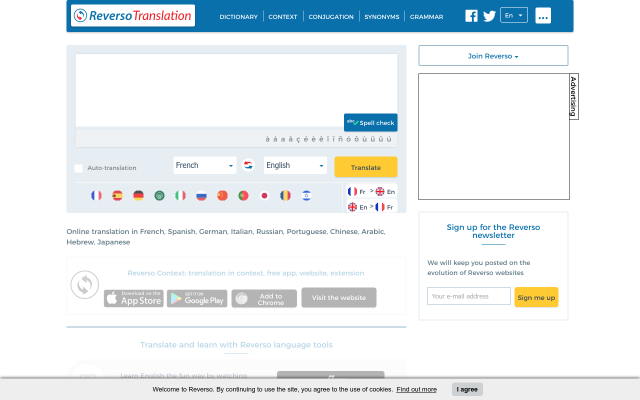Click 'Translate and learn with Reverso language tools' heading

coord(236,345)
